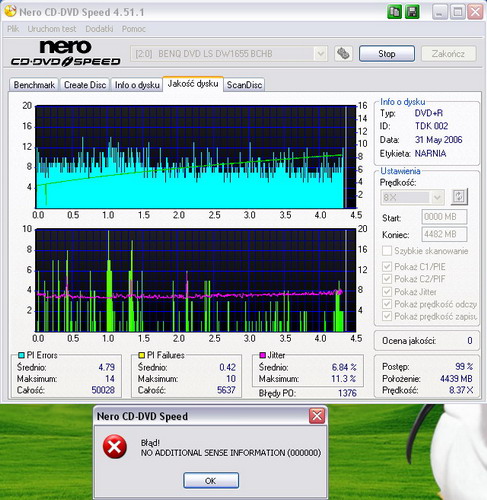This screenshot has width=487, height=500.
Task: Close the error dialog with X
Action: tap(317, 416)
